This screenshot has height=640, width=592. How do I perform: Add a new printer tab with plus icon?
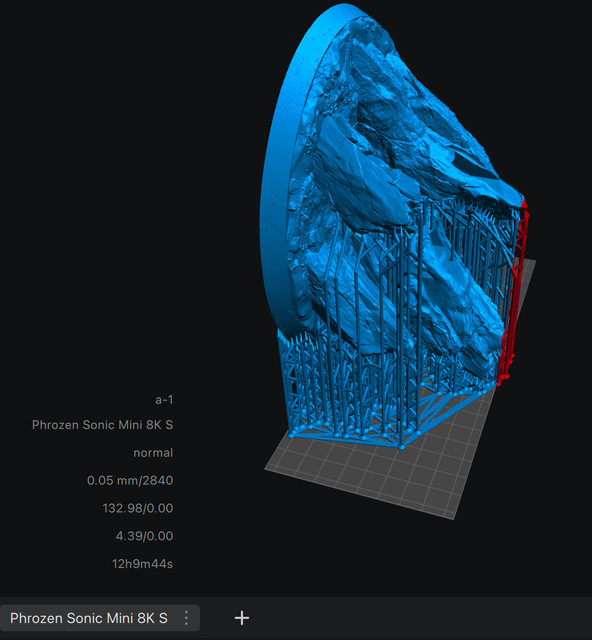(242, 618)
